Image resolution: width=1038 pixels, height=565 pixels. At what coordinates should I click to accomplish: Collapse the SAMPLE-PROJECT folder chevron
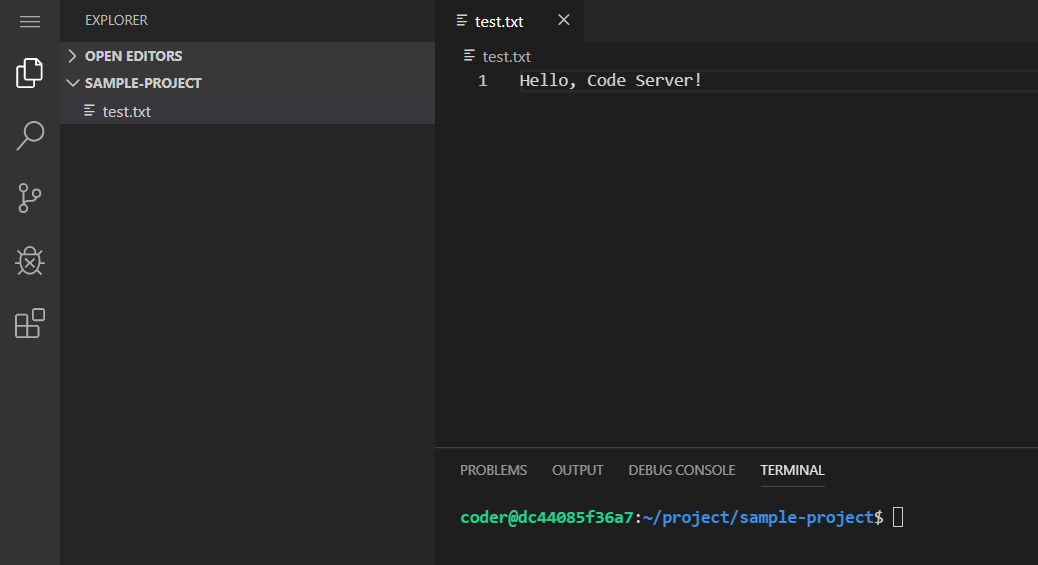click(x=73, y=83)
